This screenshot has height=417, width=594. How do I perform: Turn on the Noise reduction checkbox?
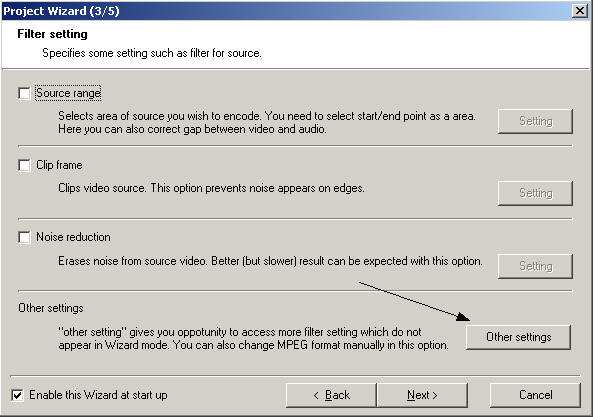[24, 237]
